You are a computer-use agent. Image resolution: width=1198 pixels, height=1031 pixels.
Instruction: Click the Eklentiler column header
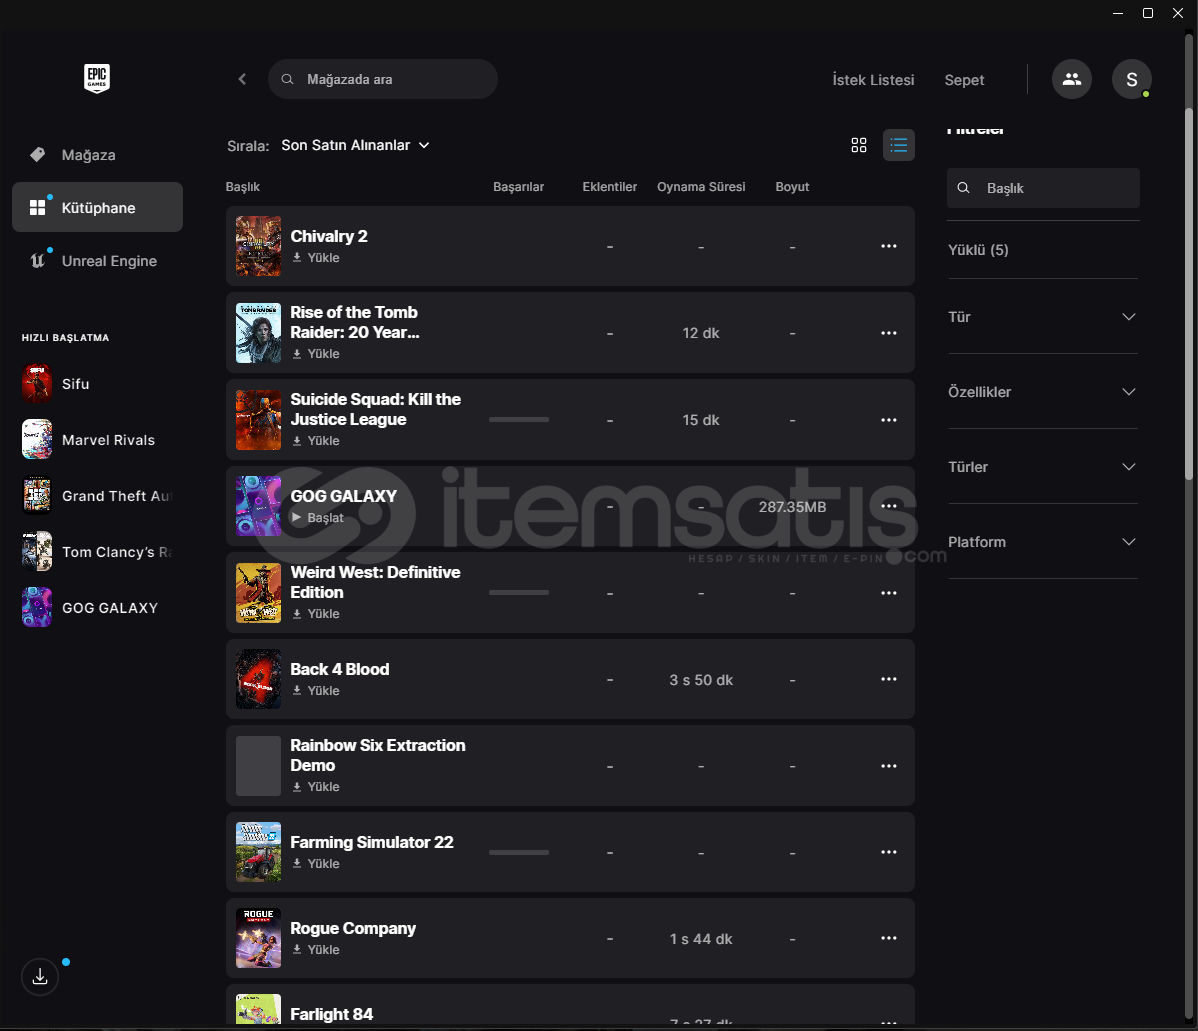coord(610,186)
